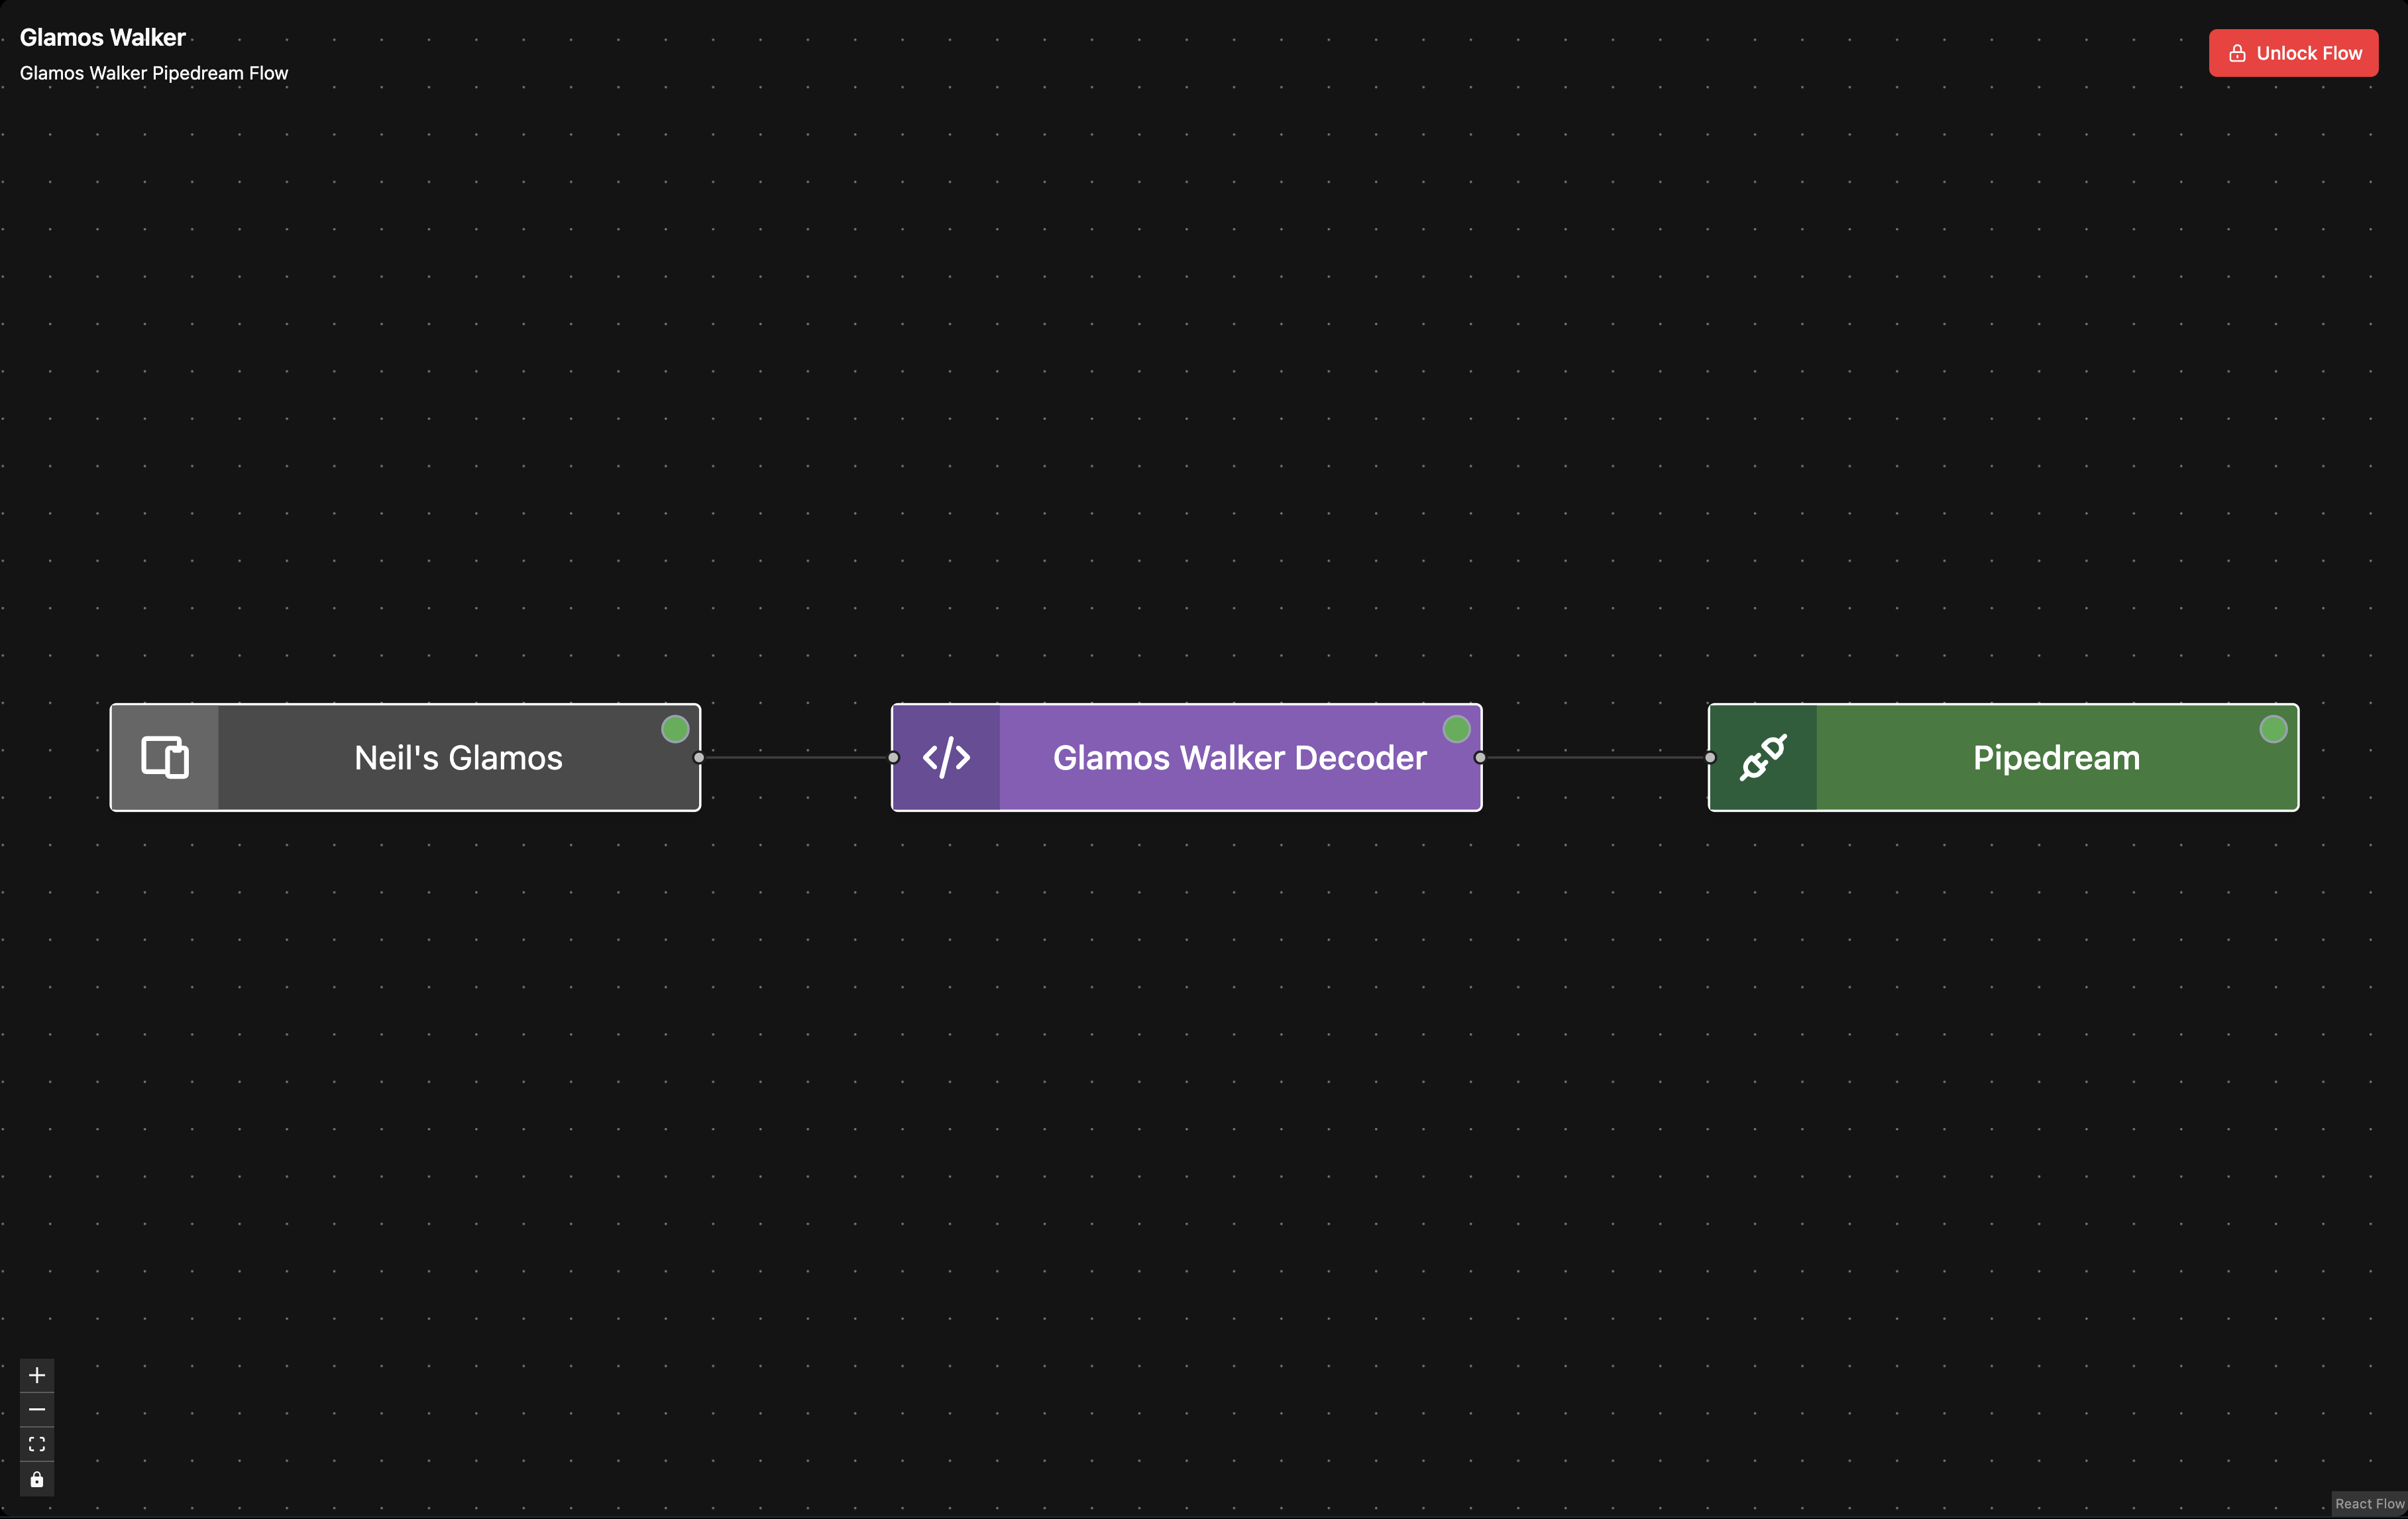Select the Pipedream node label
Screen dimensions: 2408x1519
pos(2056,758)
